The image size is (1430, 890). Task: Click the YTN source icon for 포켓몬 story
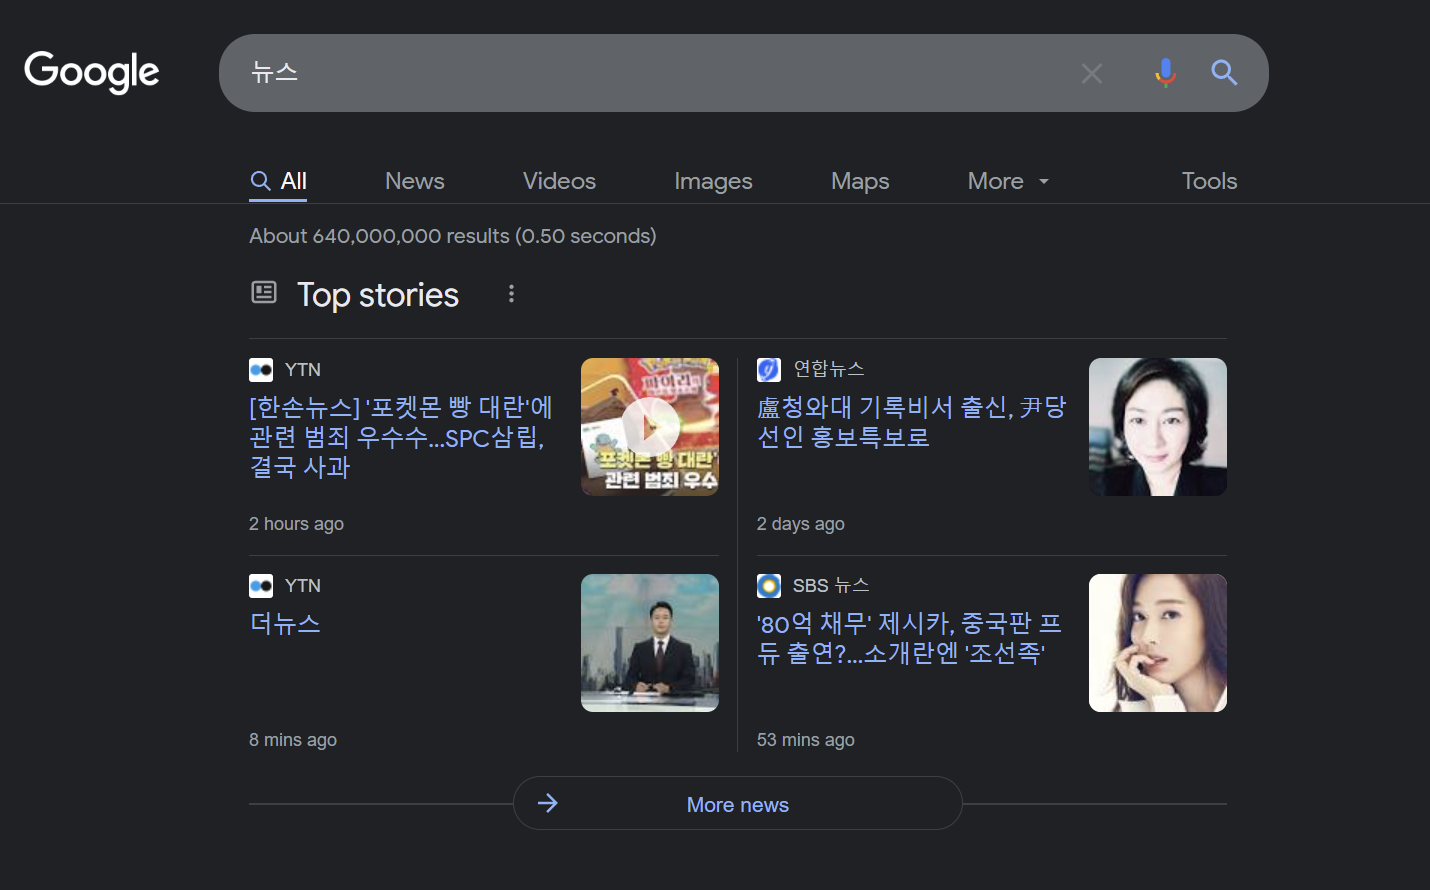coord(261,370)
